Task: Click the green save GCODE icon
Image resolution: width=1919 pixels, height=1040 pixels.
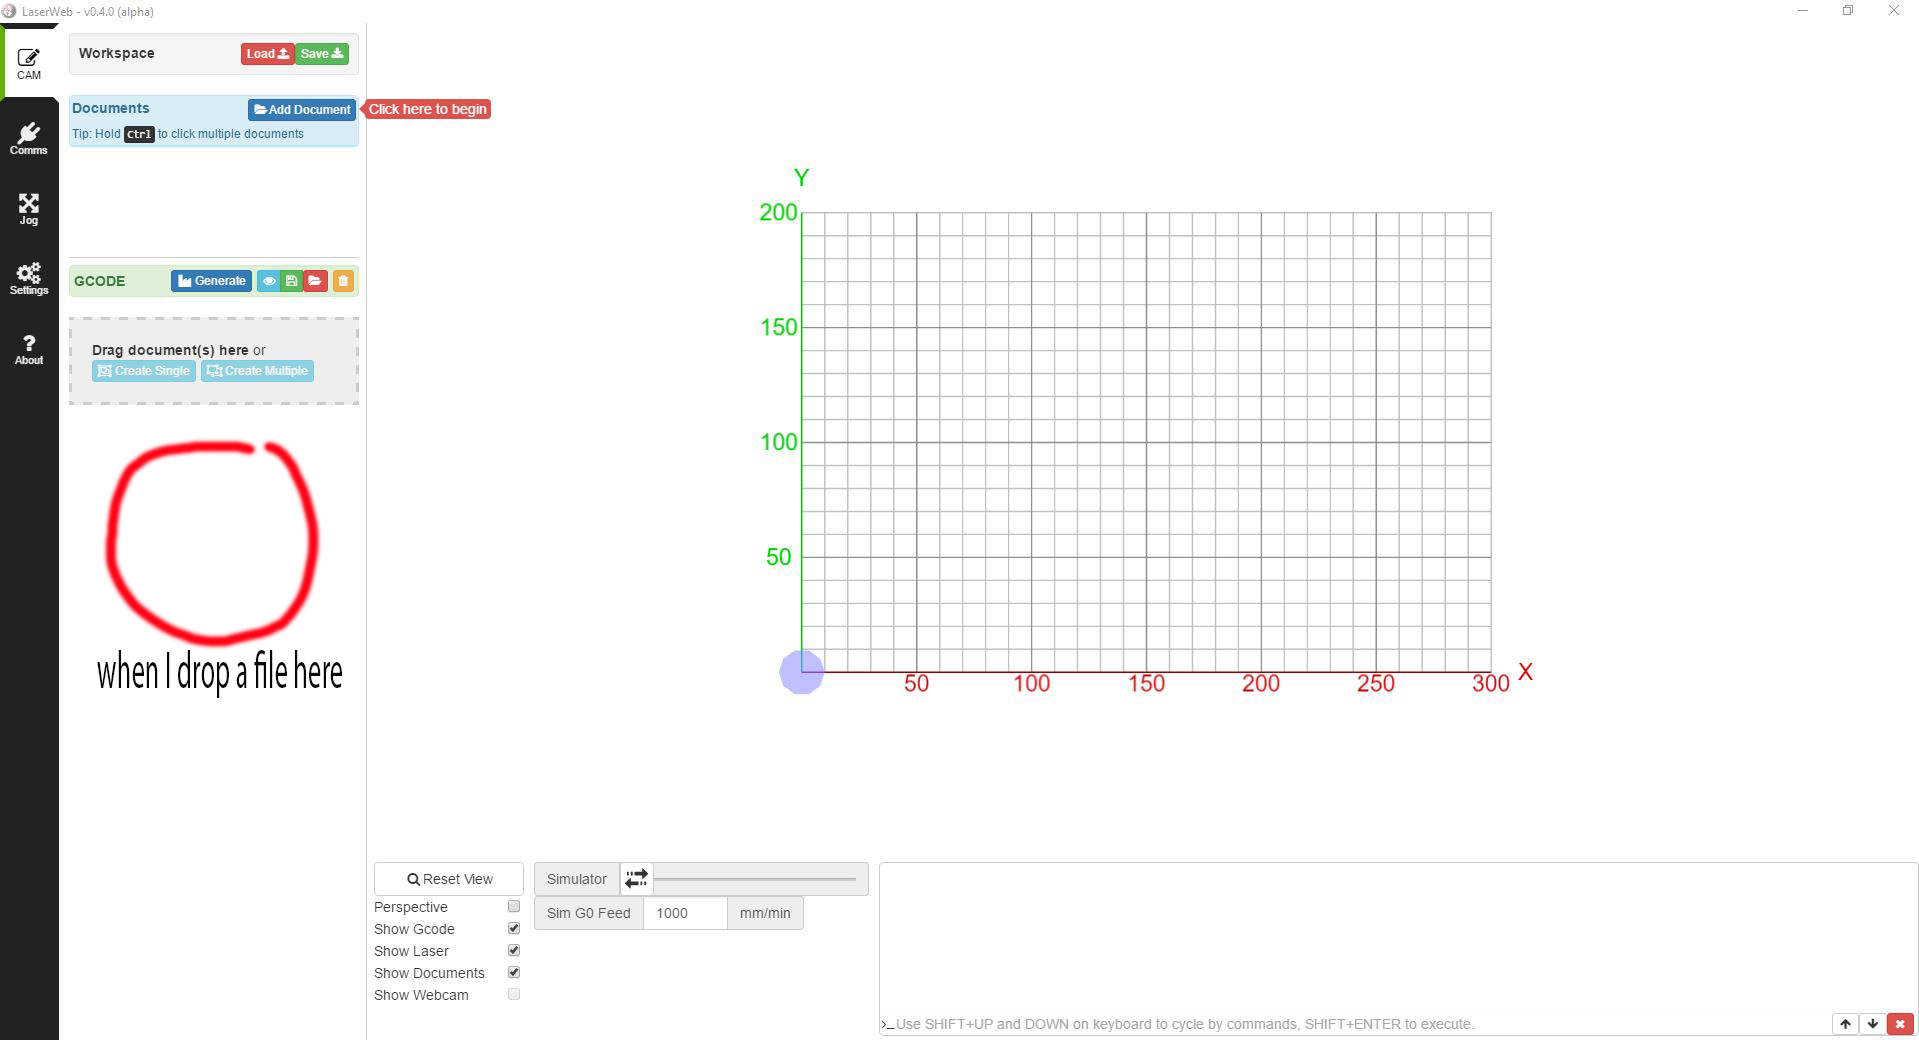Action: 291,281
